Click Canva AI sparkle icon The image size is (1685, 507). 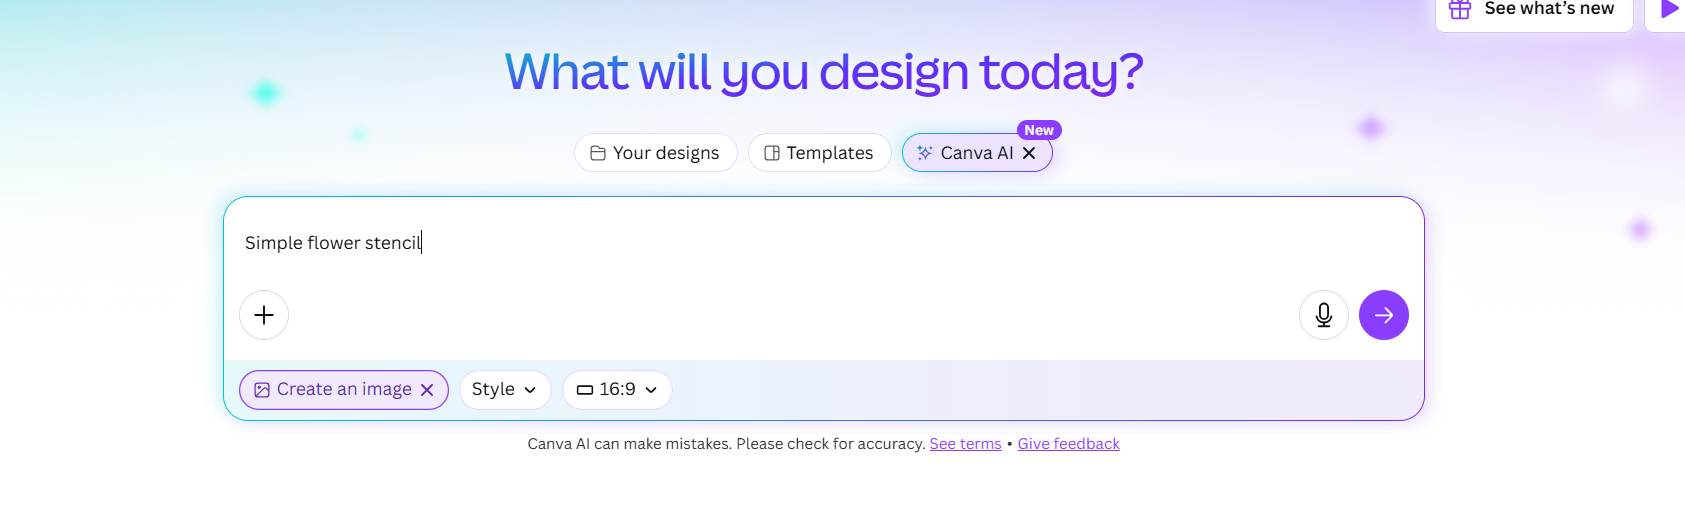click(x=925, y=153)
